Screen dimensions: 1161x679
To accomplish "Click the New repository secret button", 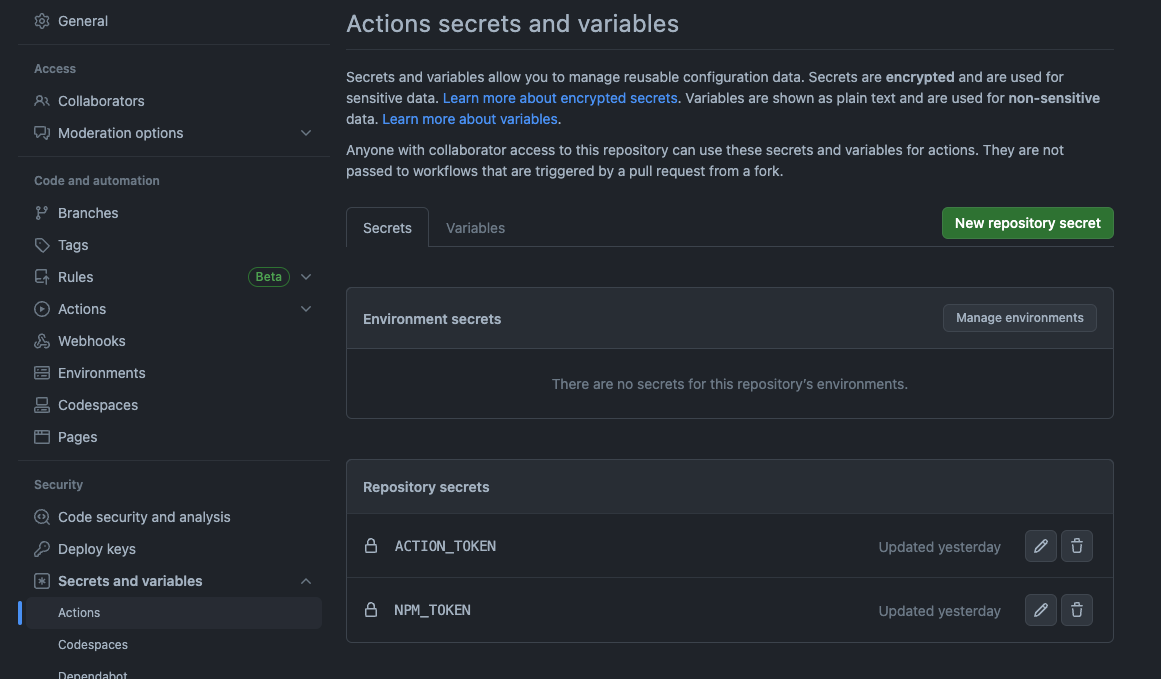I will (1027, 223).
